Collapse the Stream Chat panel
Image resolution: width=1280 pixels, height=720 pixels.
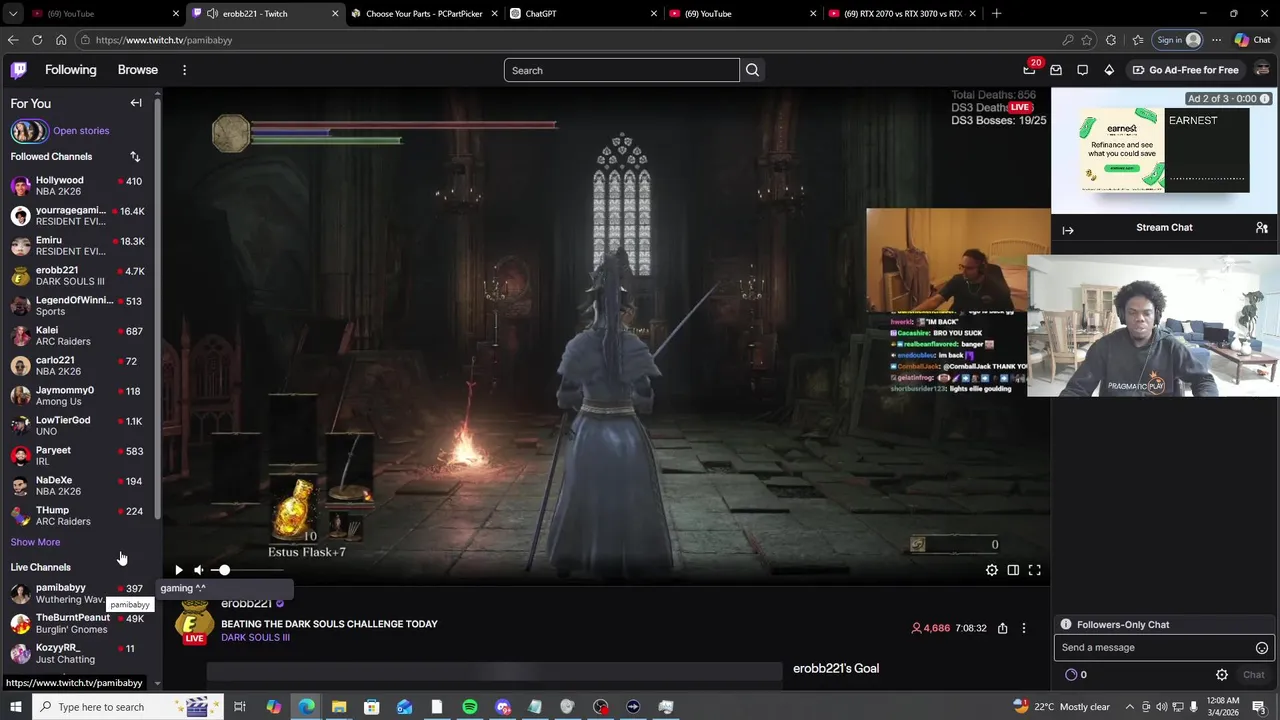(x=1068, y=230)
